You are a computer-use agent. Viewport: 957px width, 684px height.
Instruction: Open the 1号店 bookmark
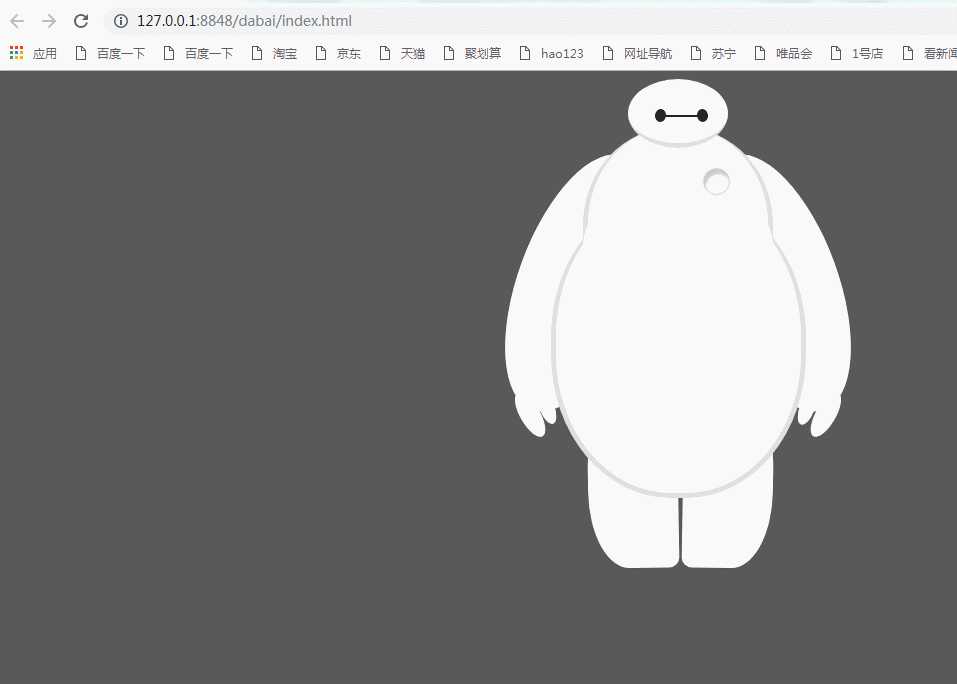click(857, 54)
